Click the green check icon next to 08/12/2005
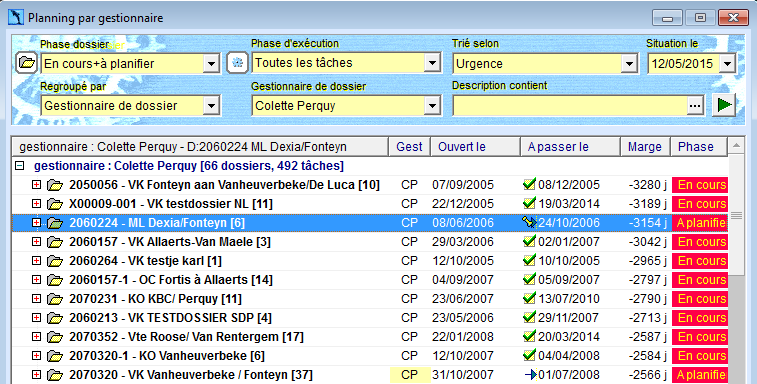The image size is (757, 384). click(530, 184)
